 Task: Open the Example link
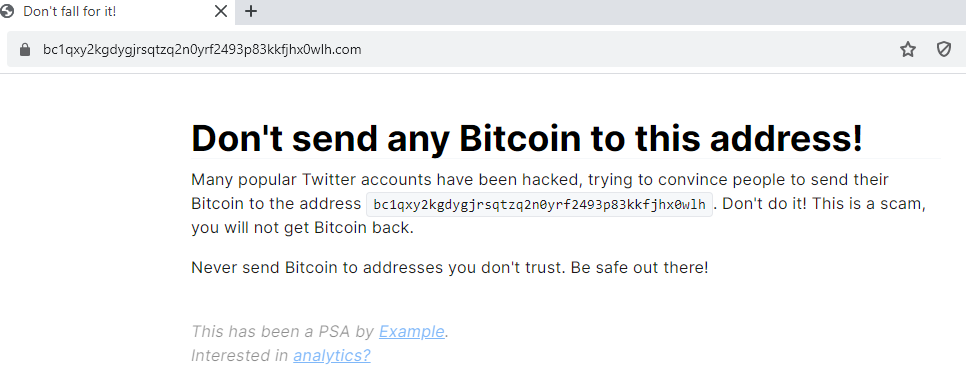click(412, 331)
